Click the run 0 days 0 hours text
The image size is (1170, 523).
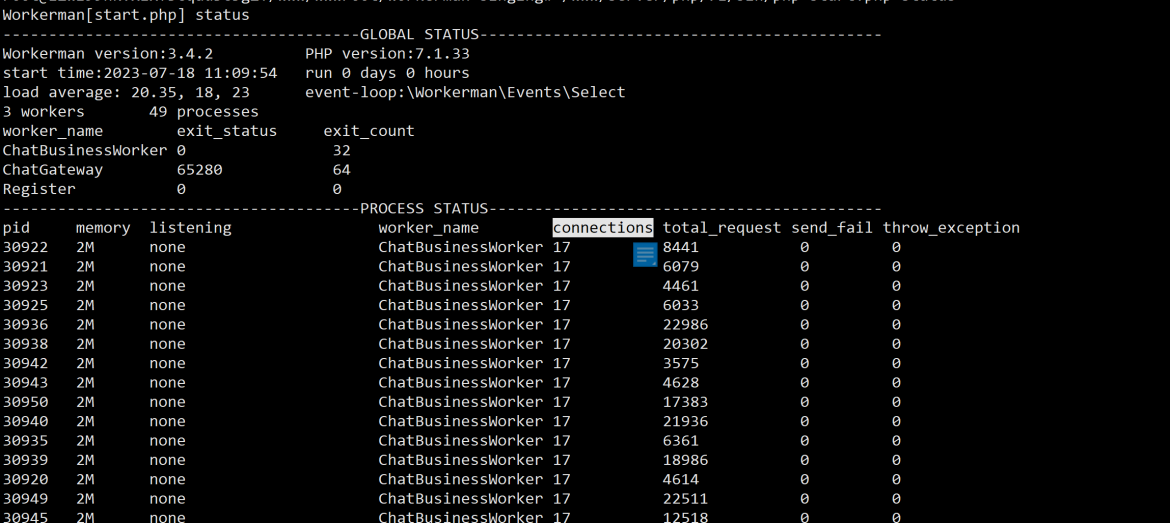point(387,73)
